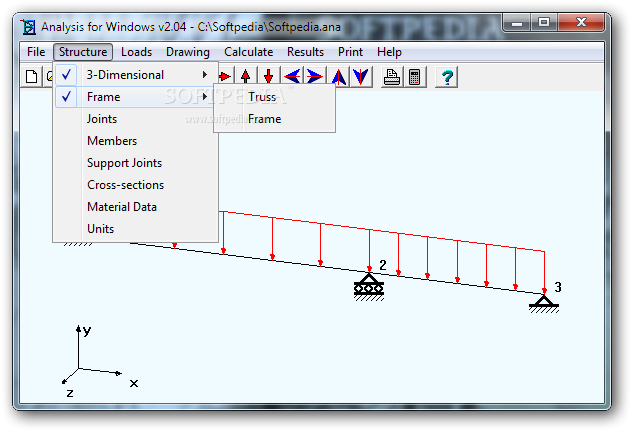Open the Print menu
The height and width of the screenshot is (431, 632).
(x=350, y=52)
